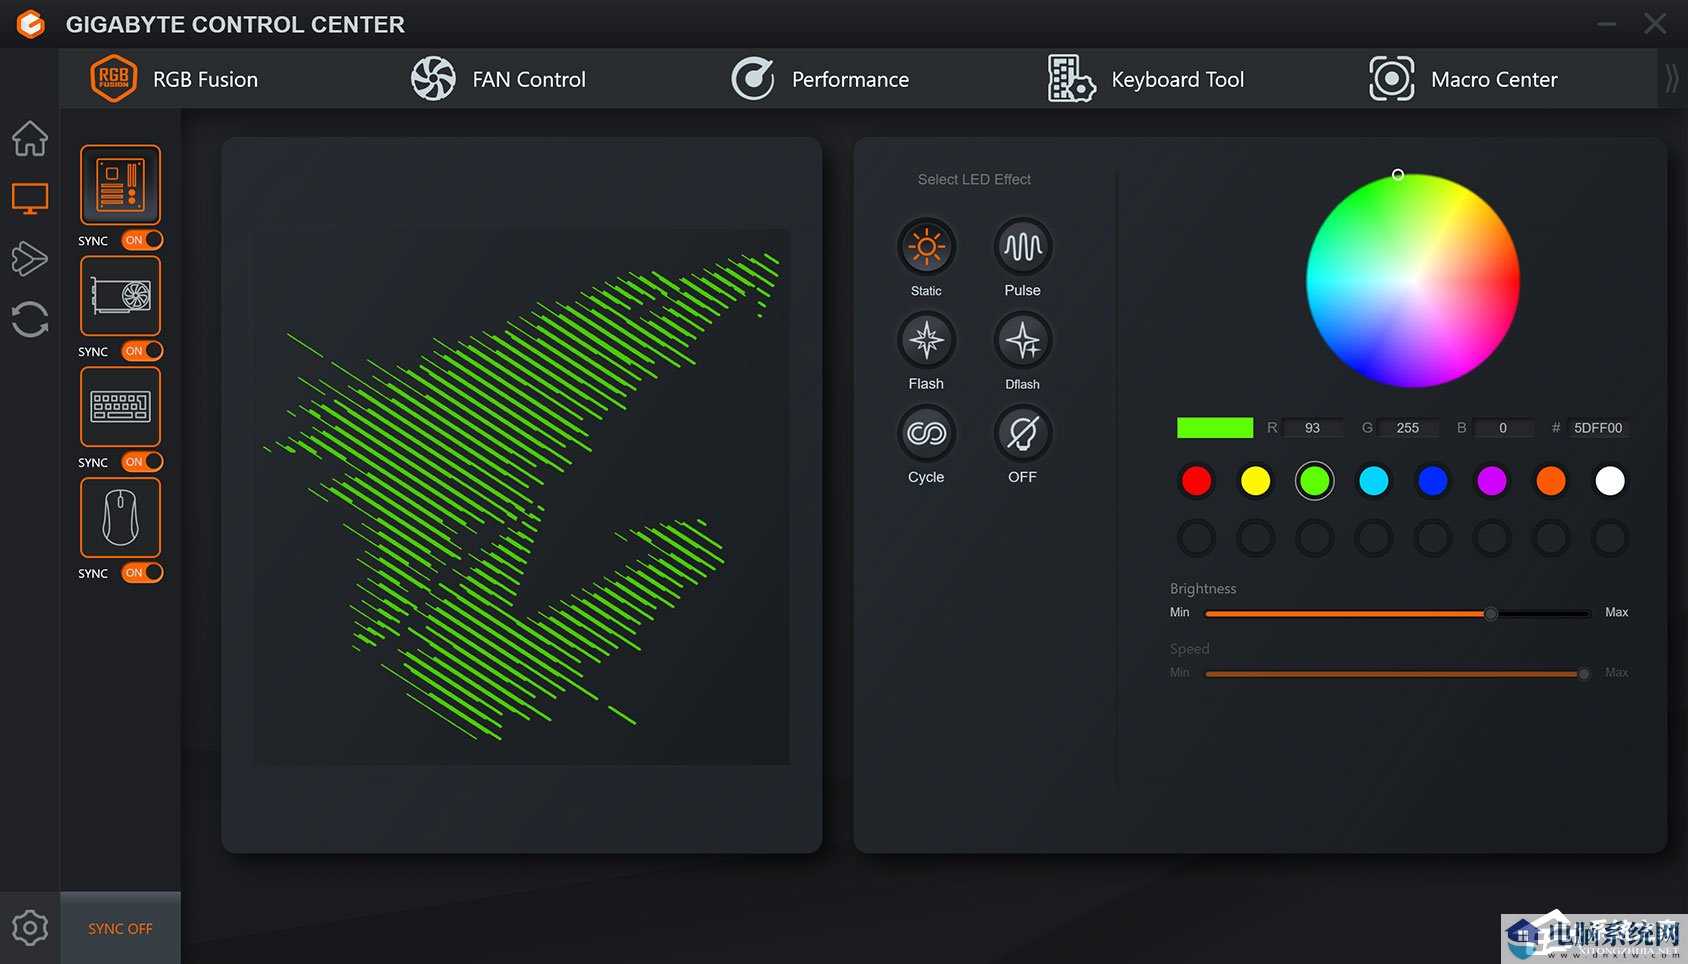Select the Pulse LED effect

point(1022,247)
